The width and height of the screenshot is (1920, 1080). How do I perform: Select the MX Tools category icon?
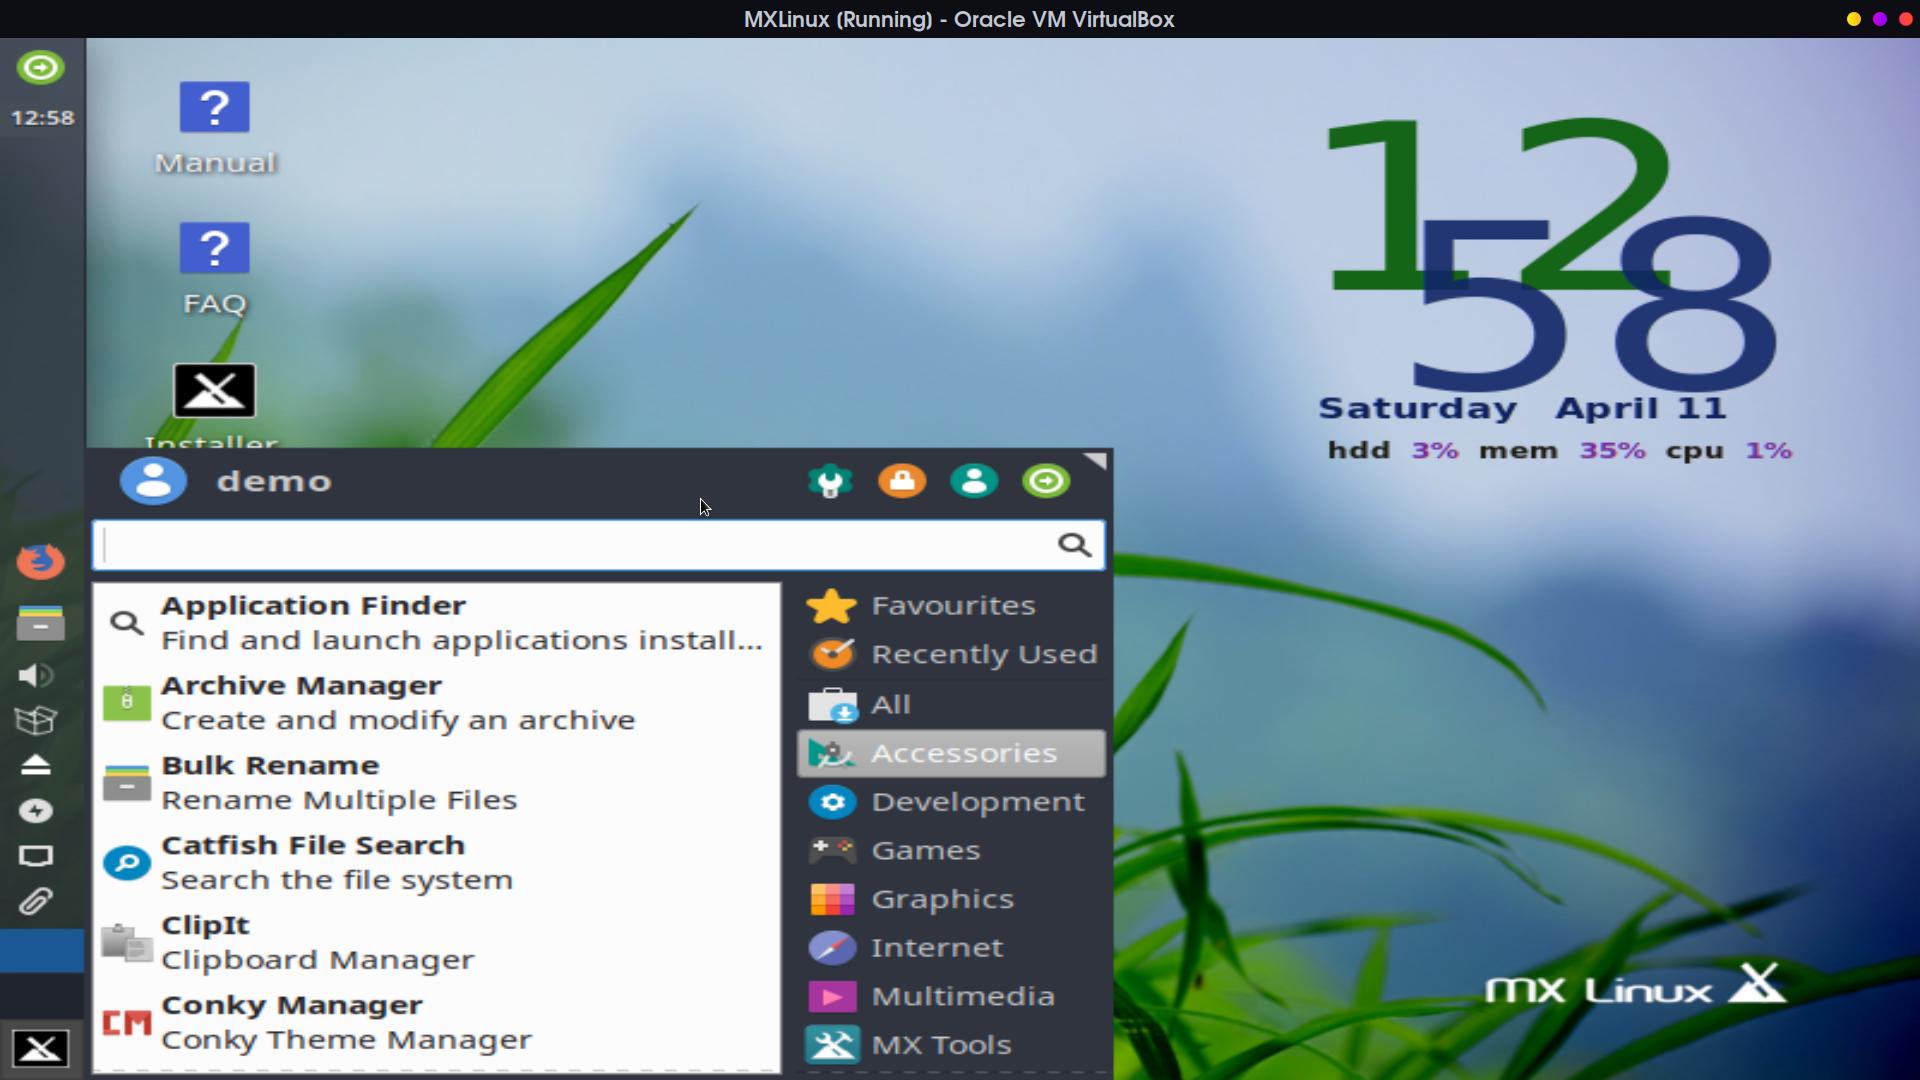pos(833,1044)
